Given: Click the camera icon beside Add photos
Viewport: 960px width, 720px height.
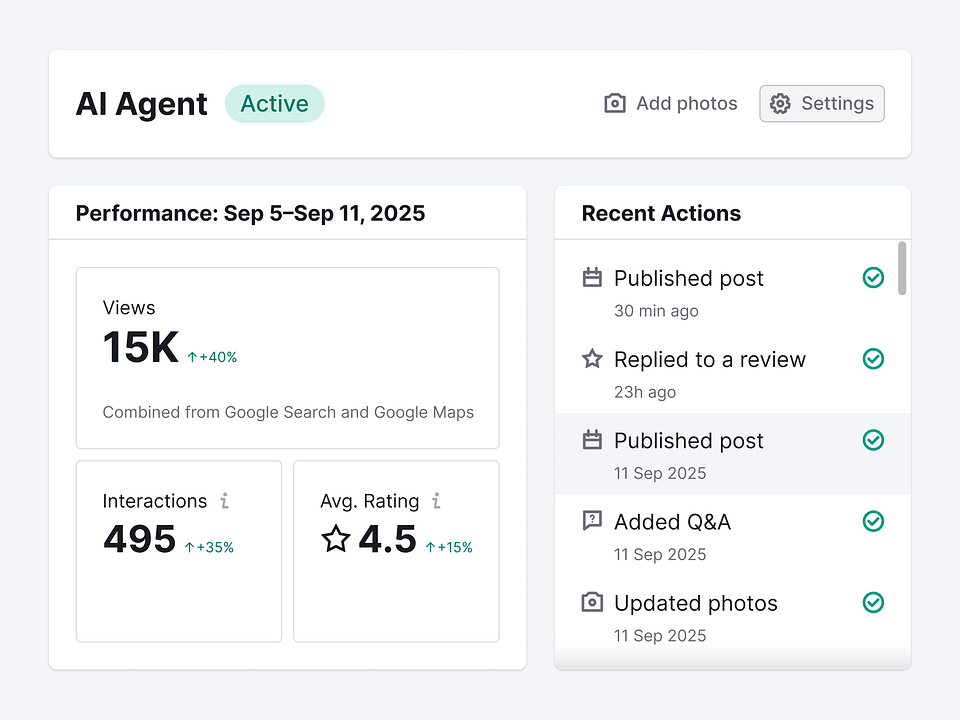Looking at the screenshot, I should [615, 104].
